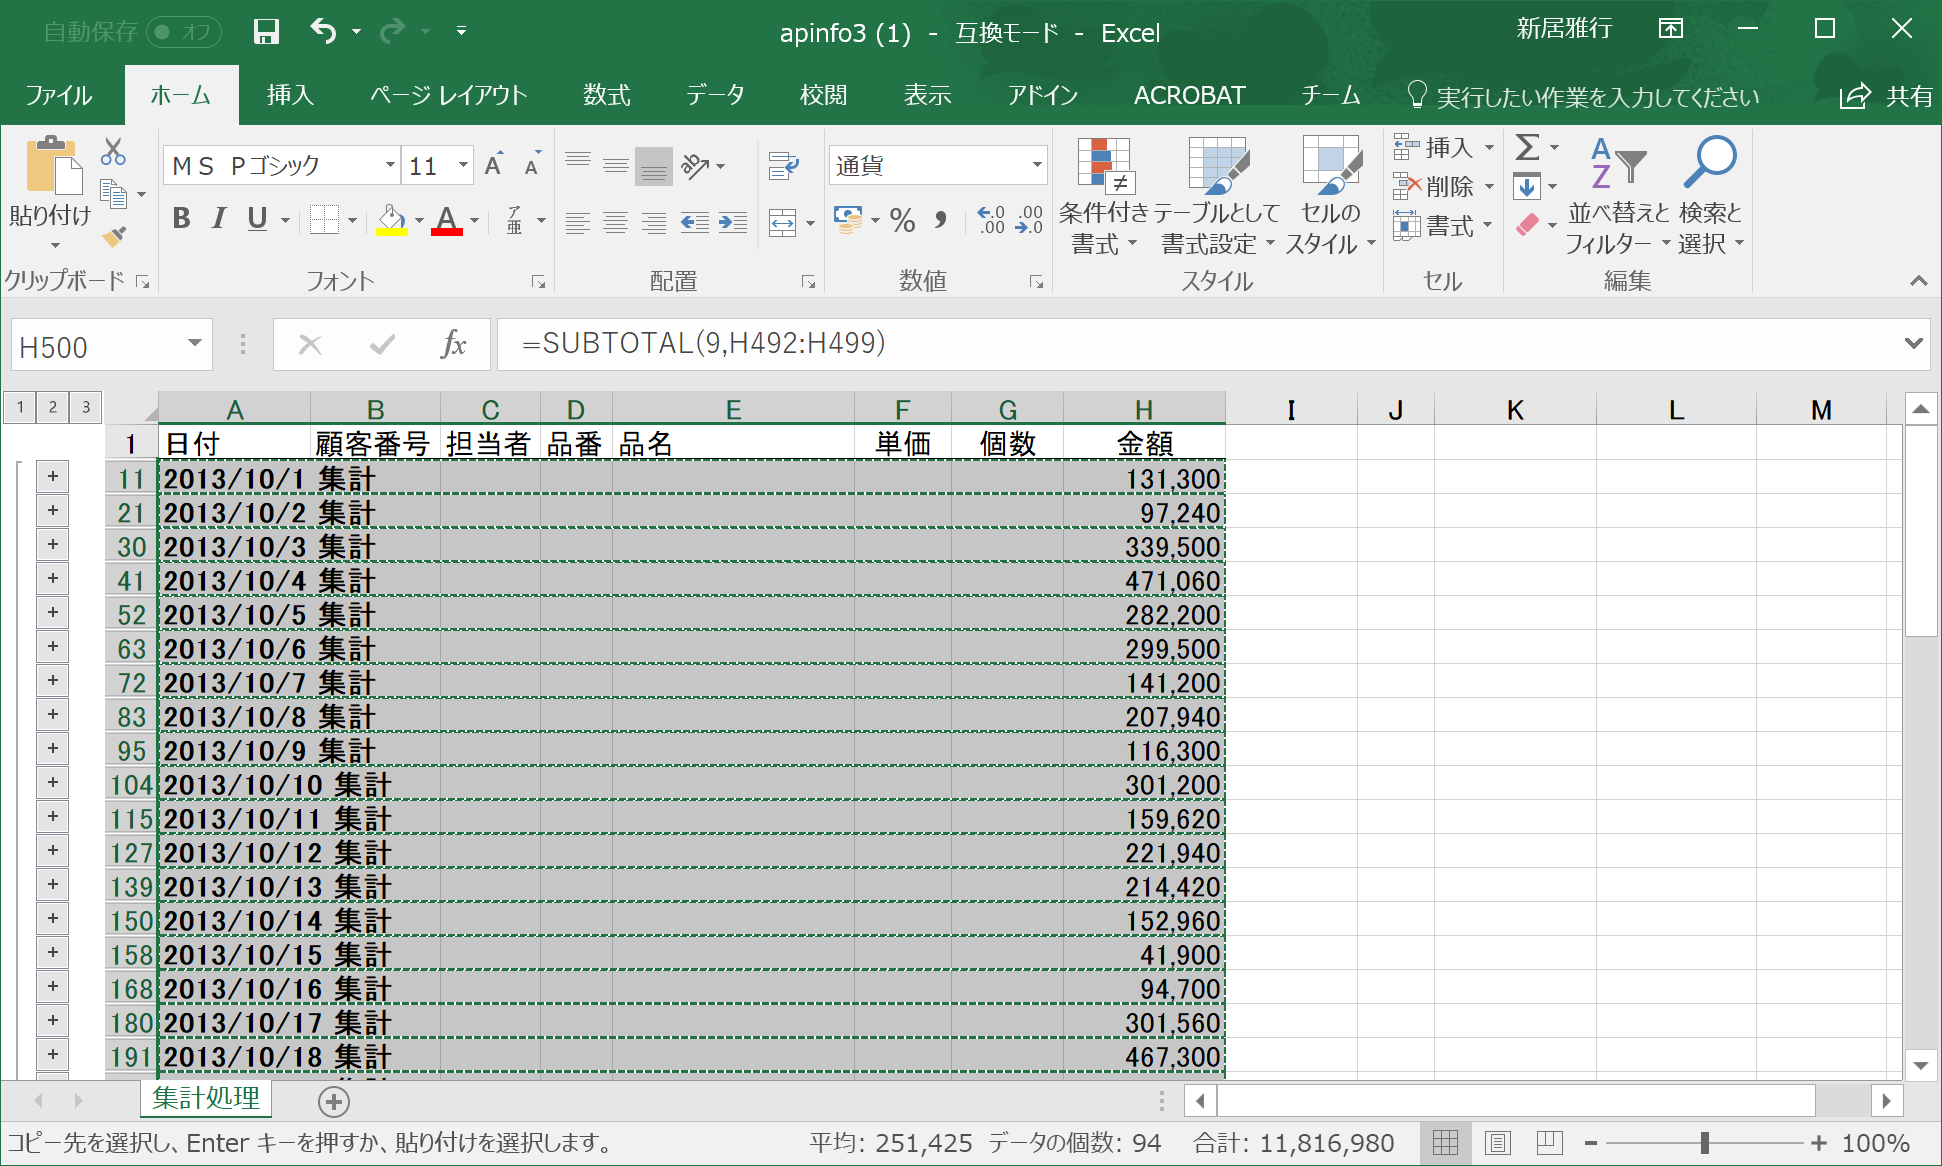
Task: Switch to Page Layout view in status bar
Action: click(1497, 1142)
